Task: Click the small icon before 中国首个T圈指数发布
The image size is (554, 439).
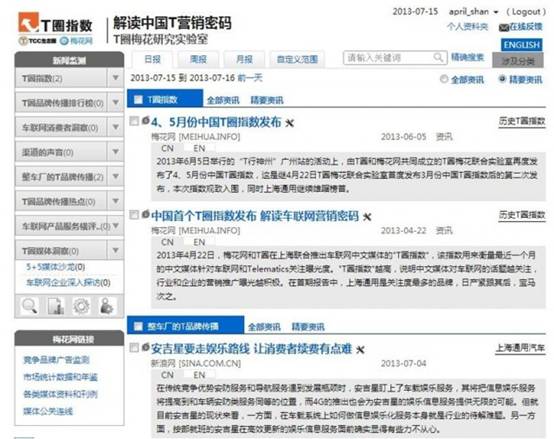Action: click(146, 214)
